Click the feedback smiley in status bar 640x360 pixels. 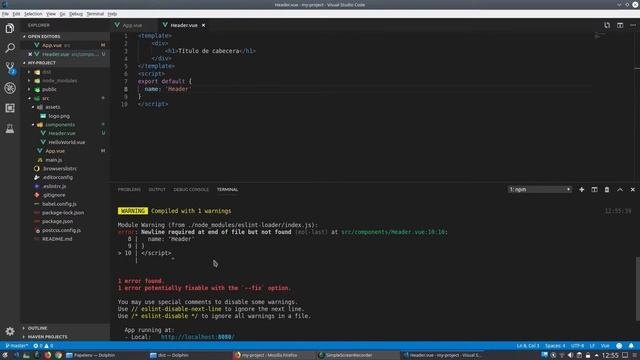pos(619,346)
